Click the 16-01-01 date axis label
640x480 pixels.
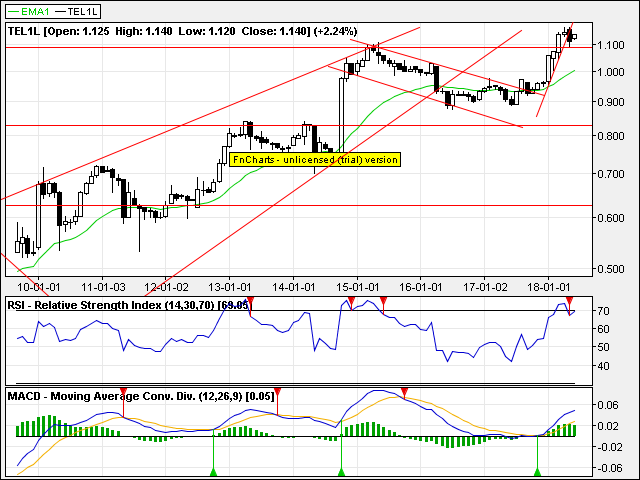coord(420,287)
